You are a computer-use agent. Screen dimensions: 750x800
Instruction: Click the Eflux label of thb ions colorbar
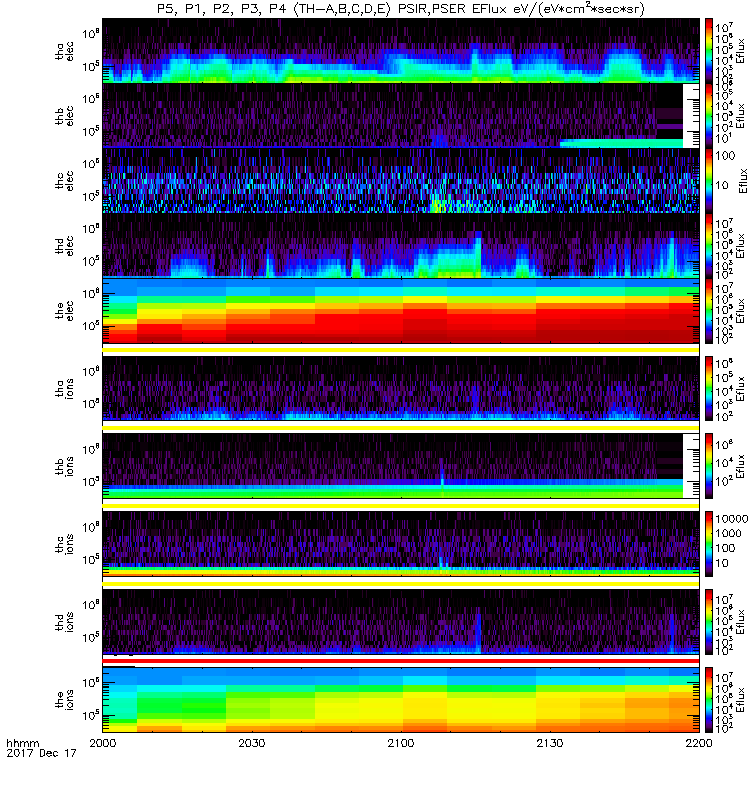741,466
